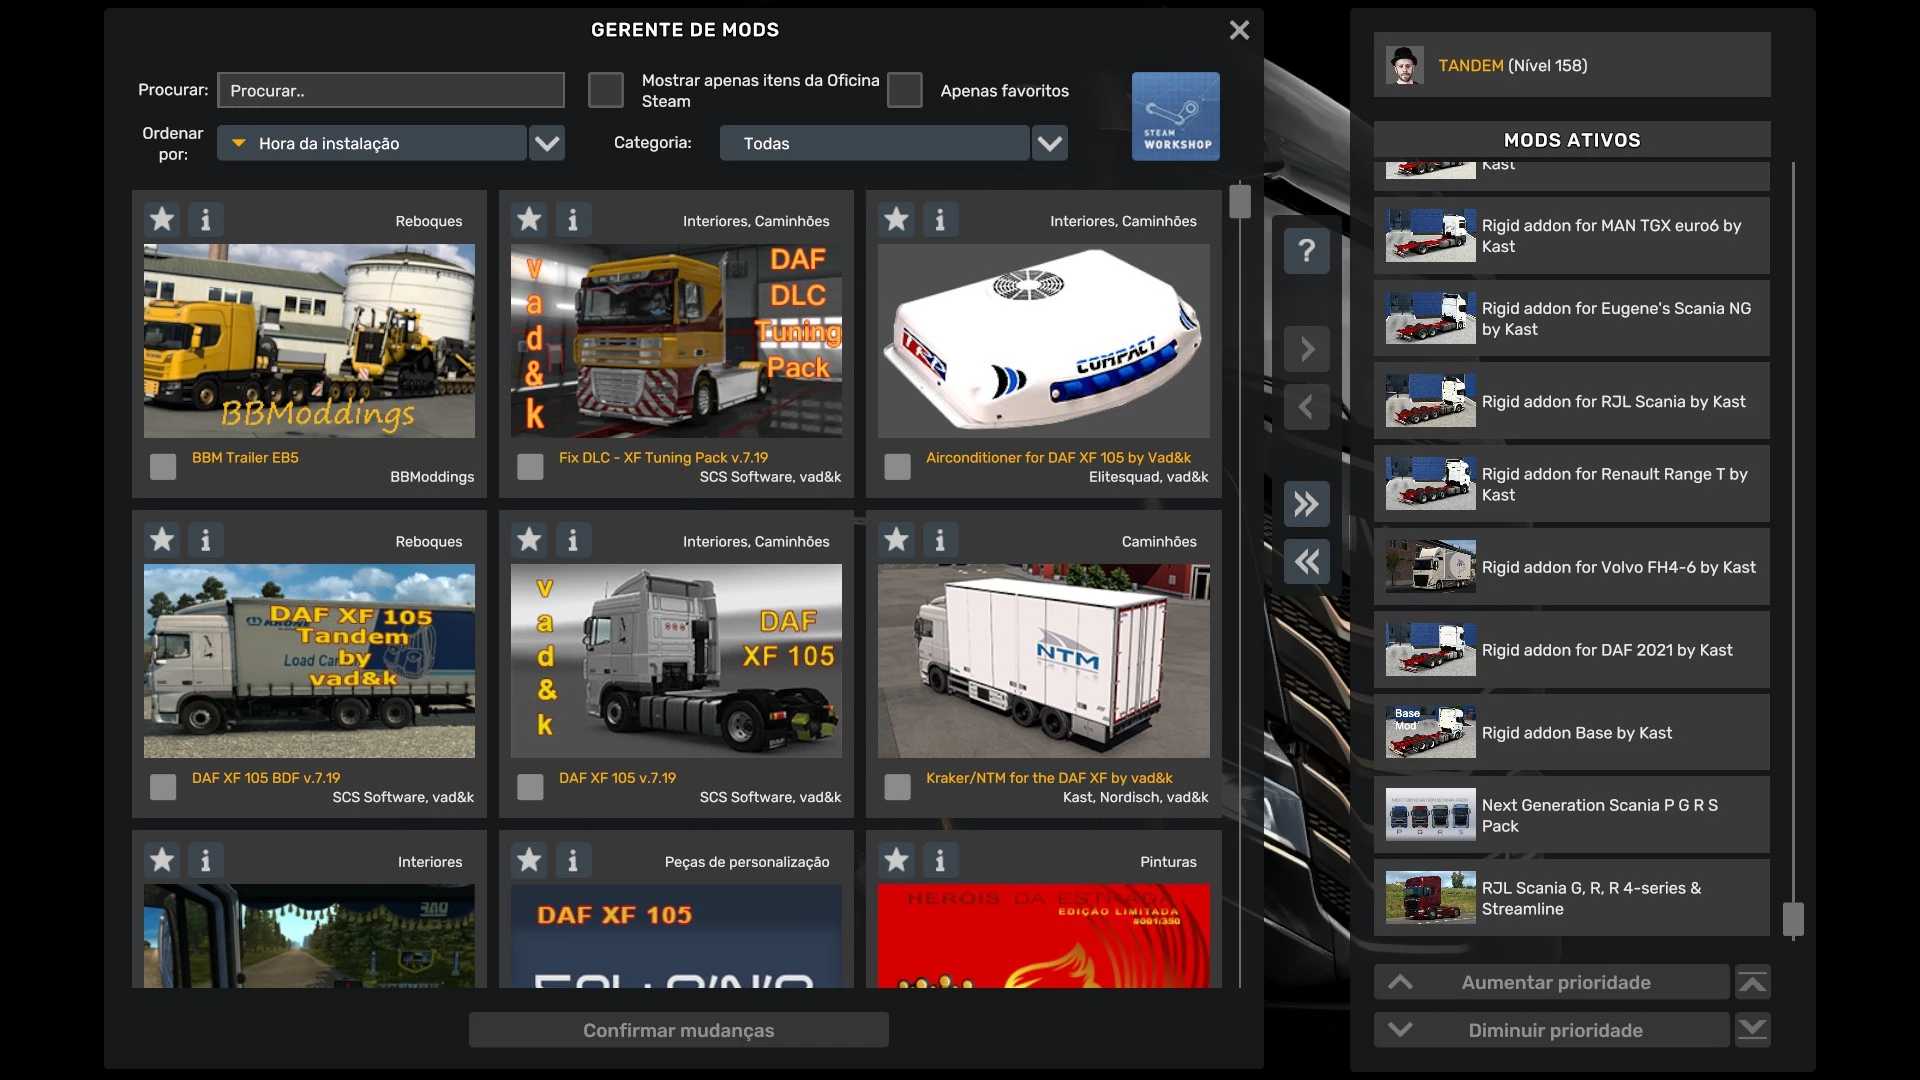
Task: Activate all mods with double right arrows
Action: click(1306, 504)
